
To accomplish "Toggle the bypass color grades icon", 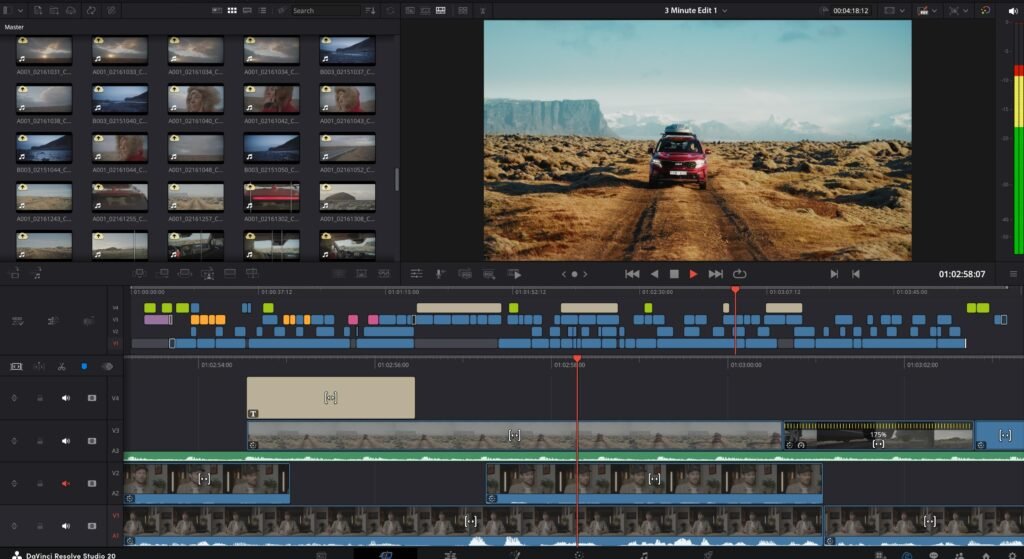I will tap(985, 10).
